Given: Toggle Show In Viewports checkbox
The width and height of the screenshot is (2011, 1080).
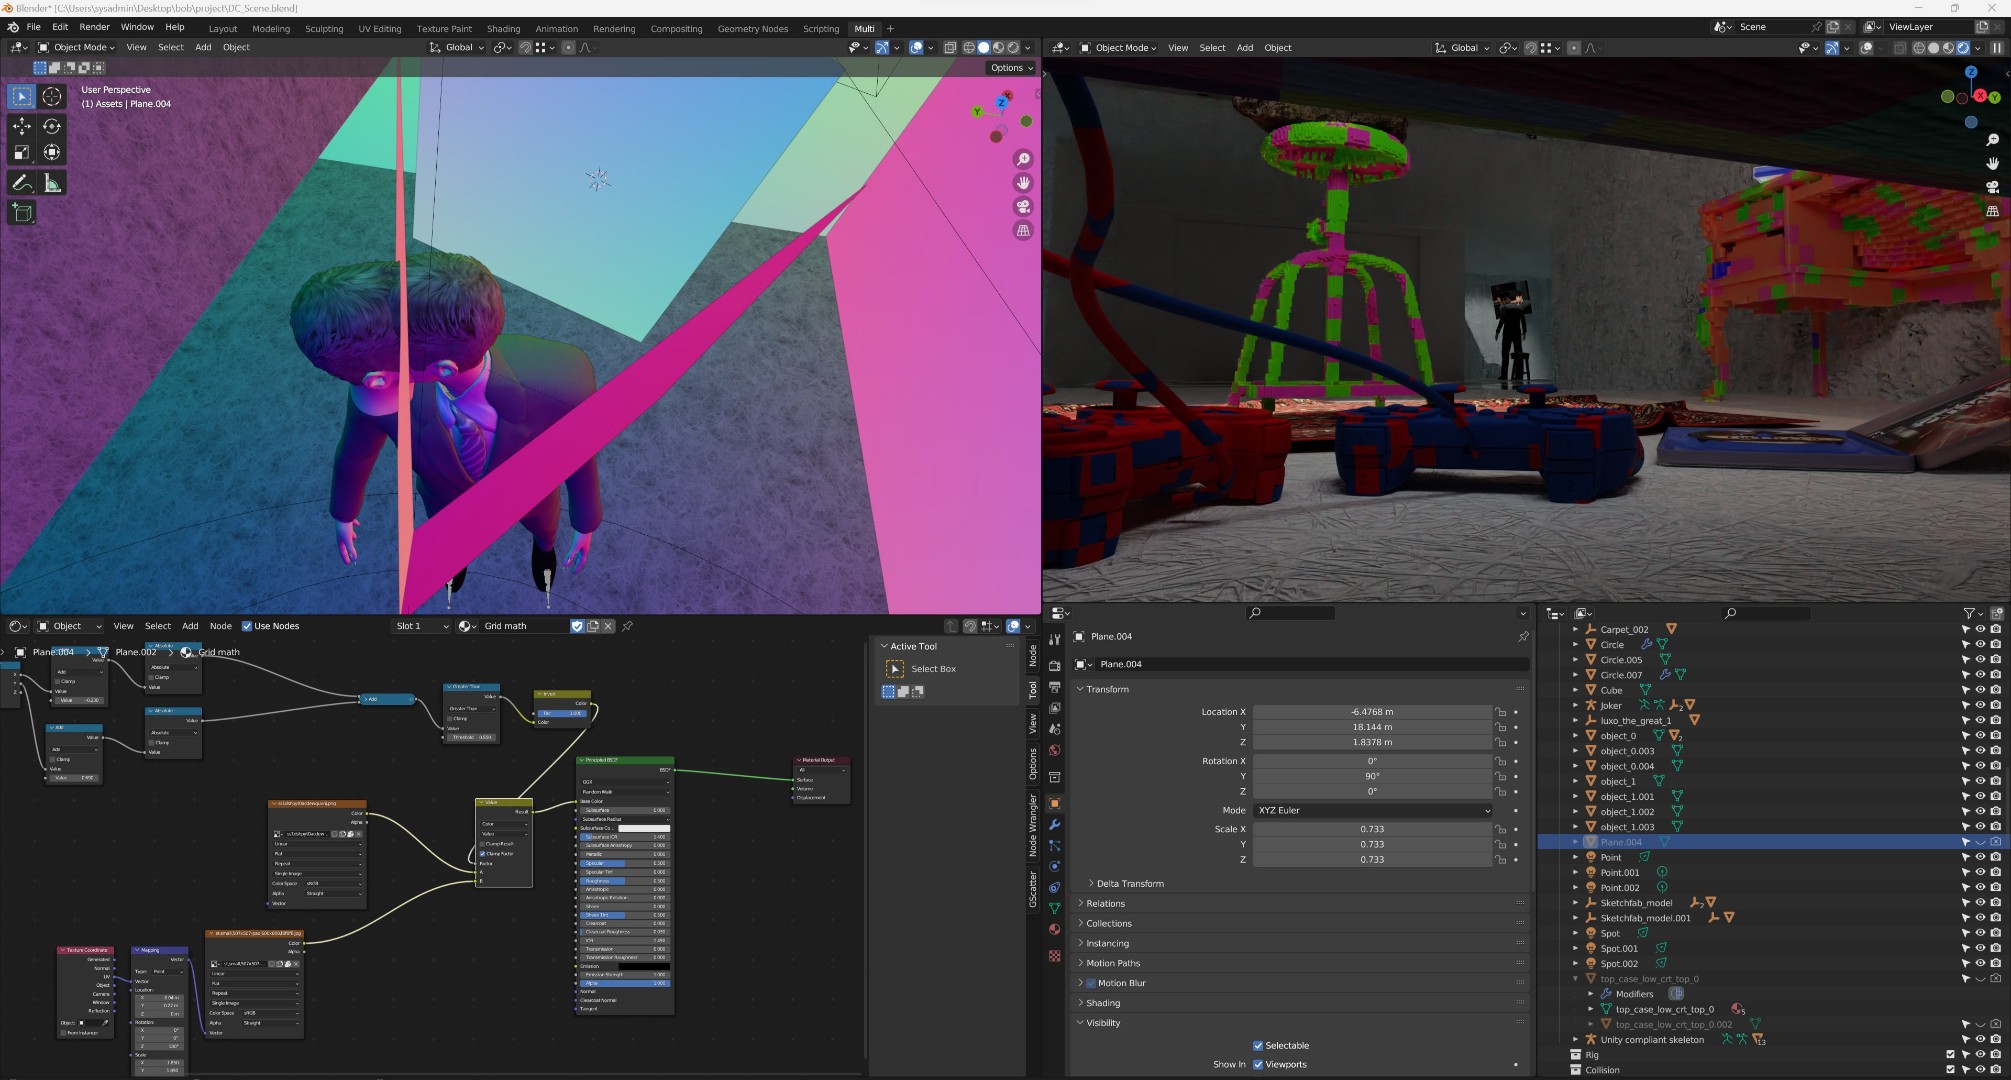Looking at the screenshot, I should click(1258, 1064).
